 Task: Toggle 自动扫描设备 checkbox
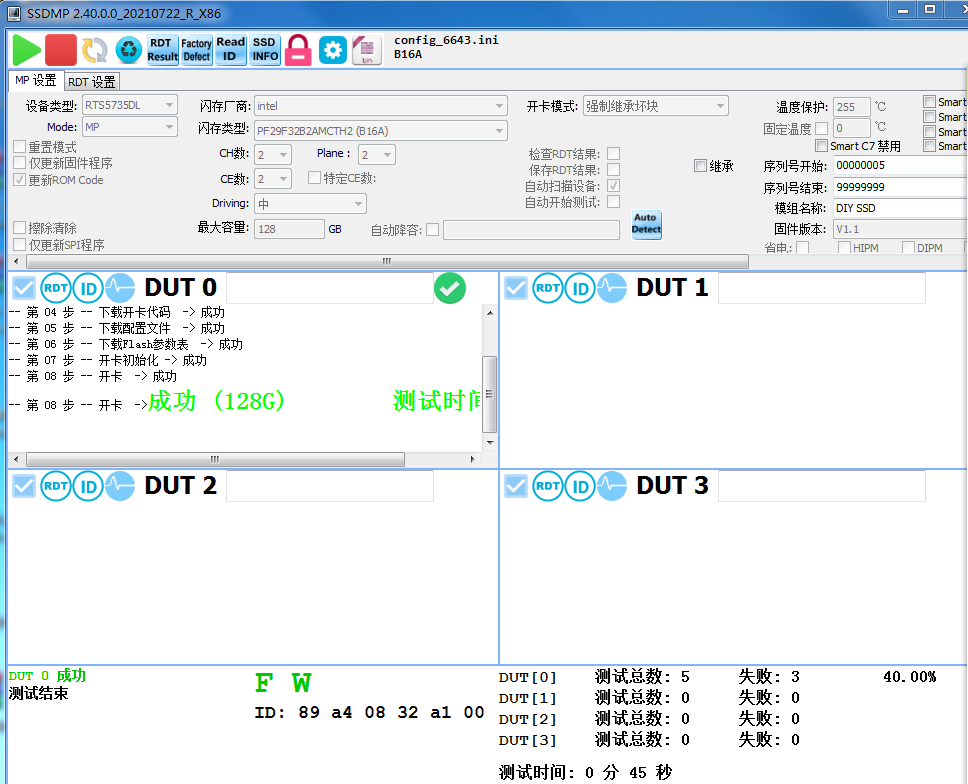click(614, 186)
